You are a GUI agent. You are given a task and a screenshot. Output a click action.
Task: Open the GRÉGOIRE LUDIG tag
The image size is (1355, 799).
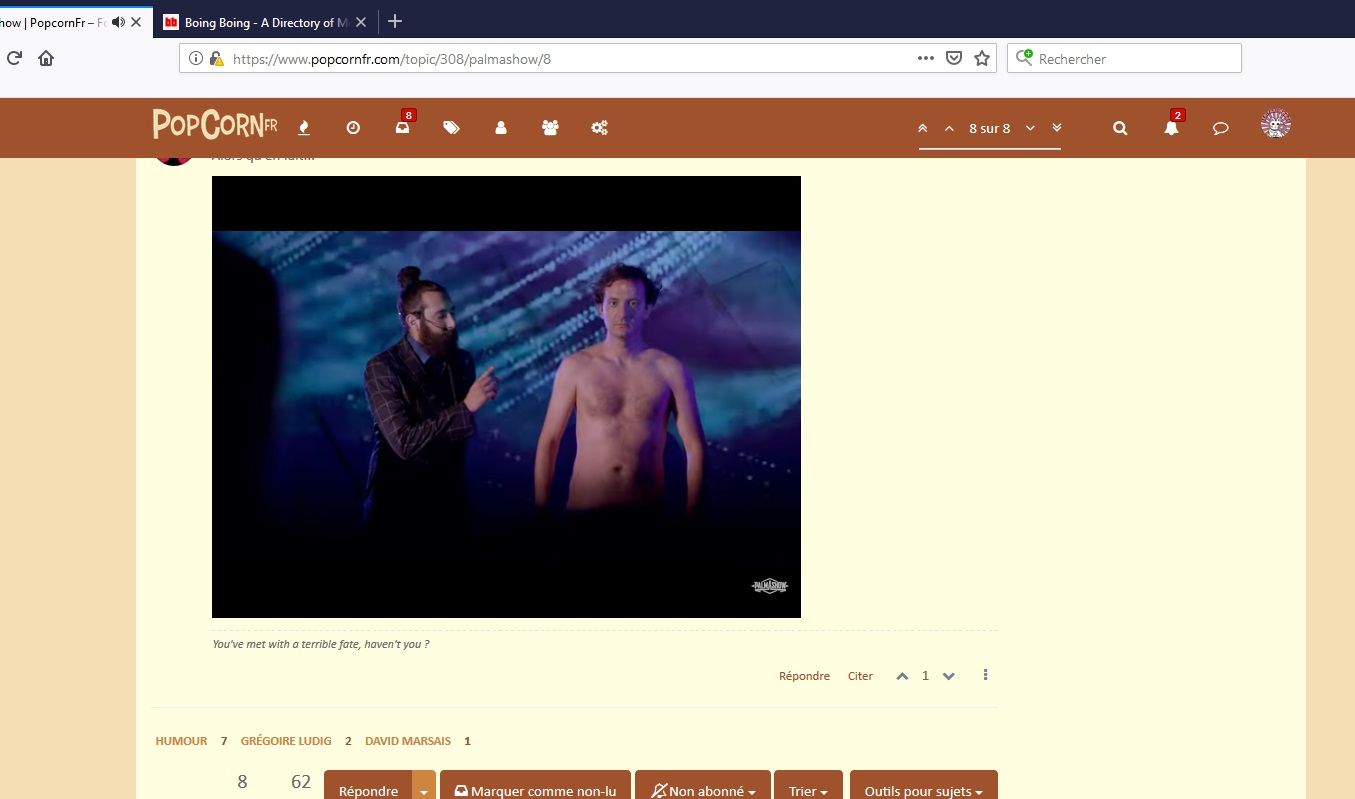click(x=286, y=741)
